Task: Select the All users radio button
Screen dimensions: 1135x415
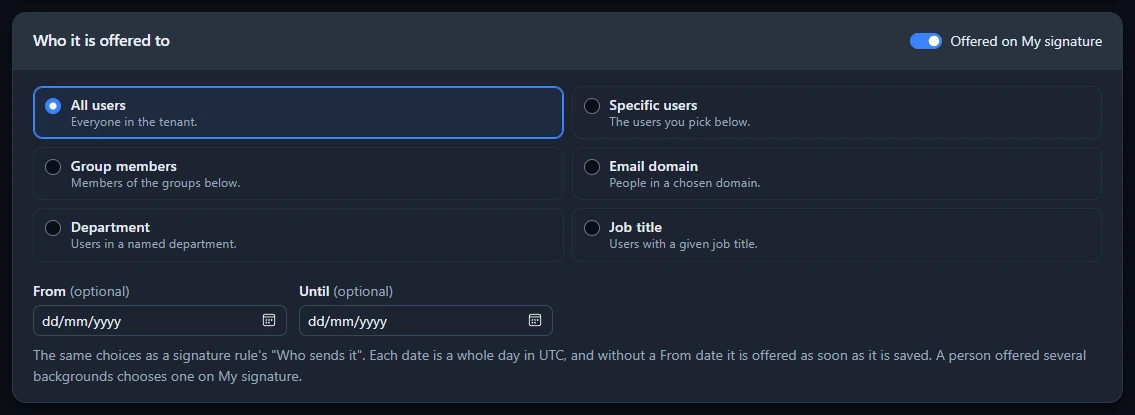Action: [53, 106]
